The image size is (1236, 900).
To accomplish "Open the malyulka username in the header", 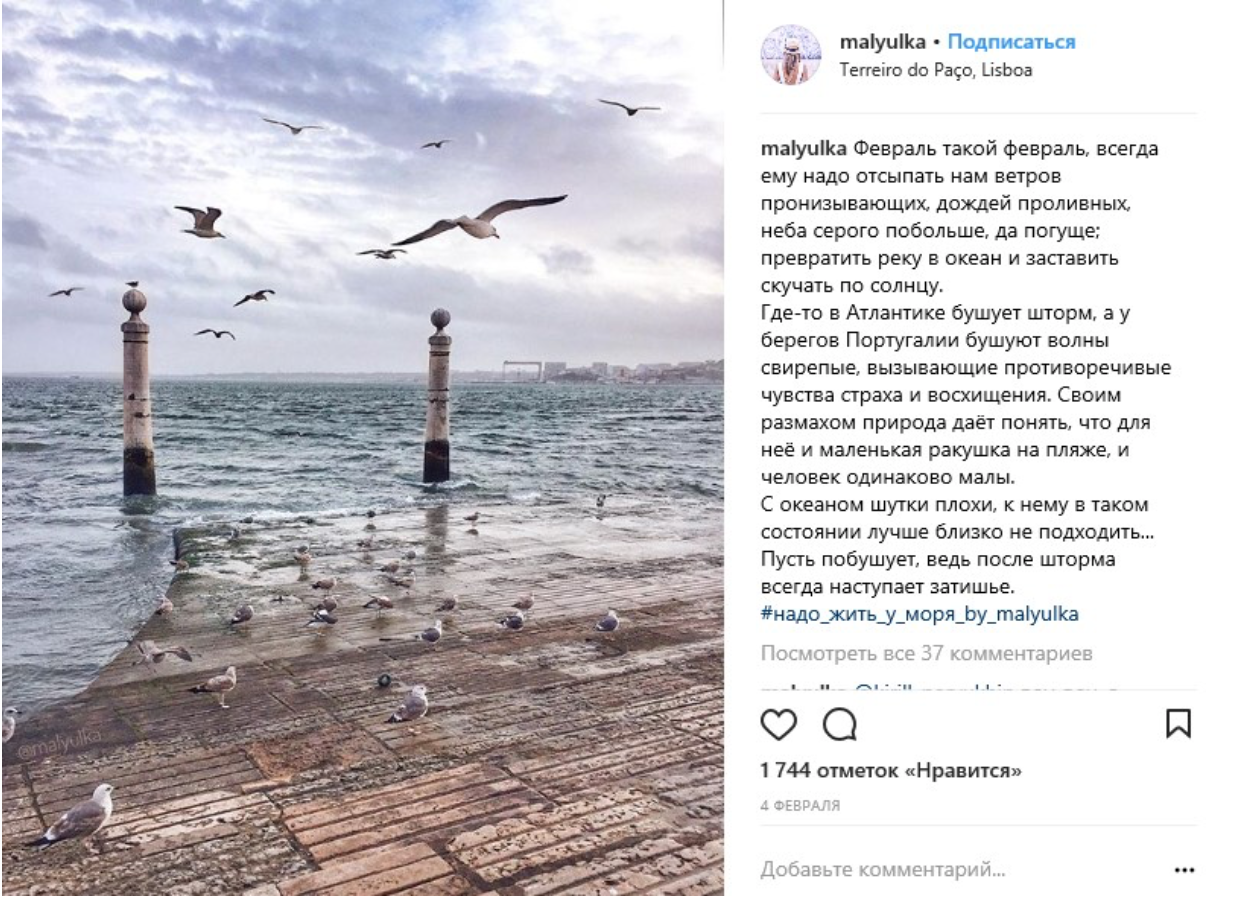I will [882, 42].
